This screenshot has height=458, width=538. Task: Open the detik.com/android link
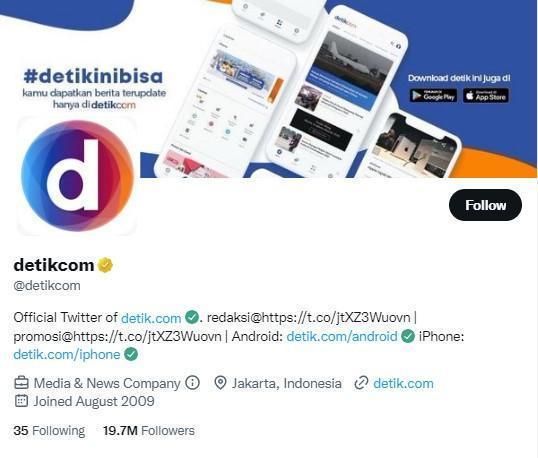point(342,336)
